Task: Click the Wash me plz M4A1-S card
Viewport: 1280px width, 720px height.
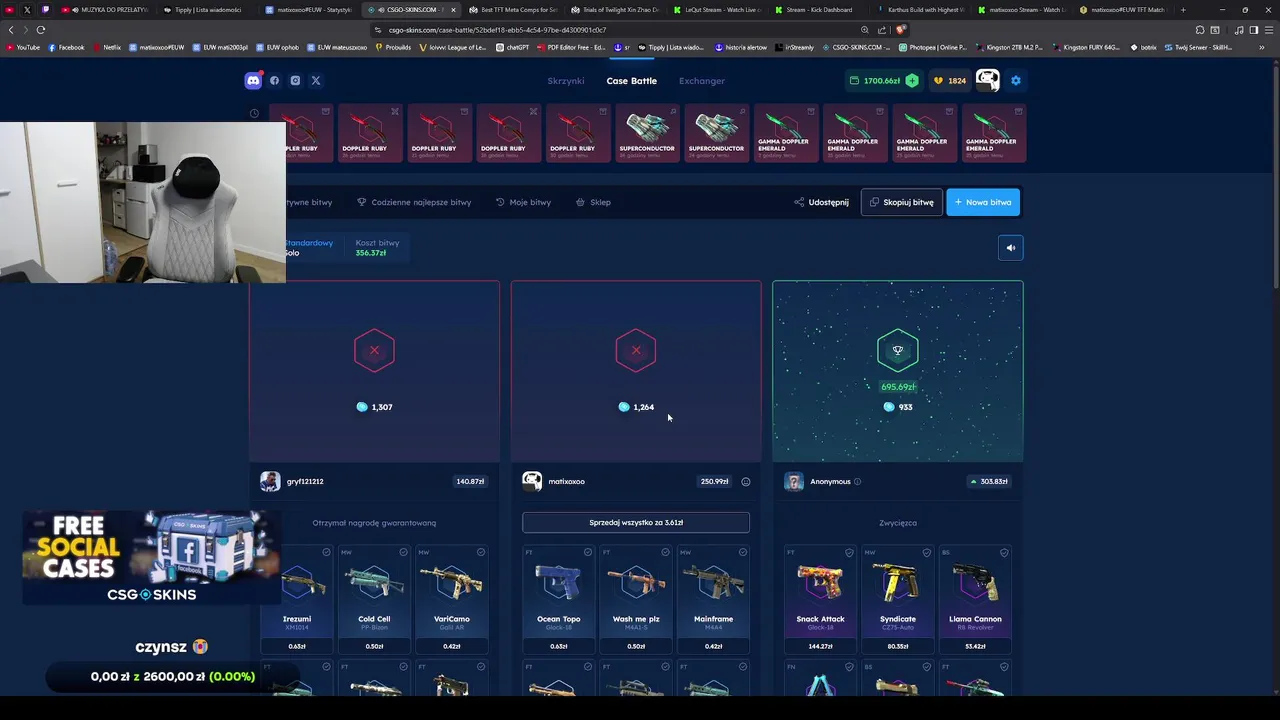Action: coord(636,600)
